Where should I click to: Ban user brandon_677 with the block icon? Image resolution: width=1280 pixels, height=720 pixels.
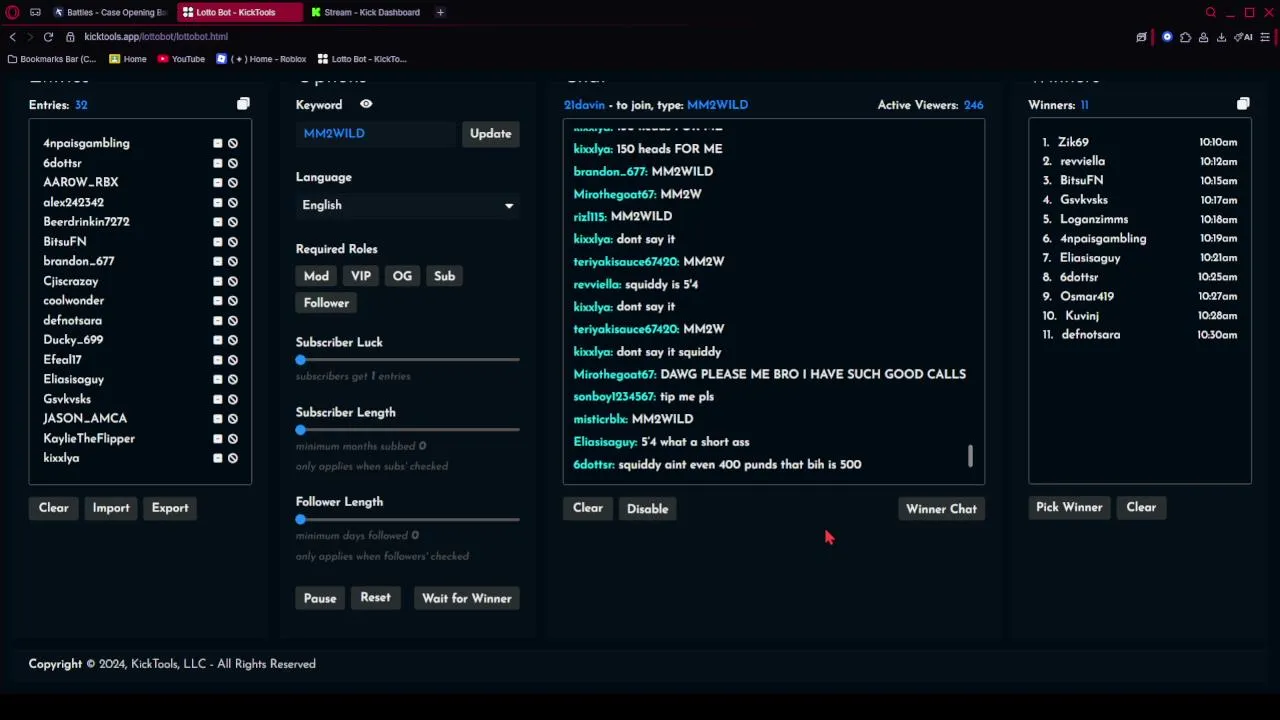233,262
